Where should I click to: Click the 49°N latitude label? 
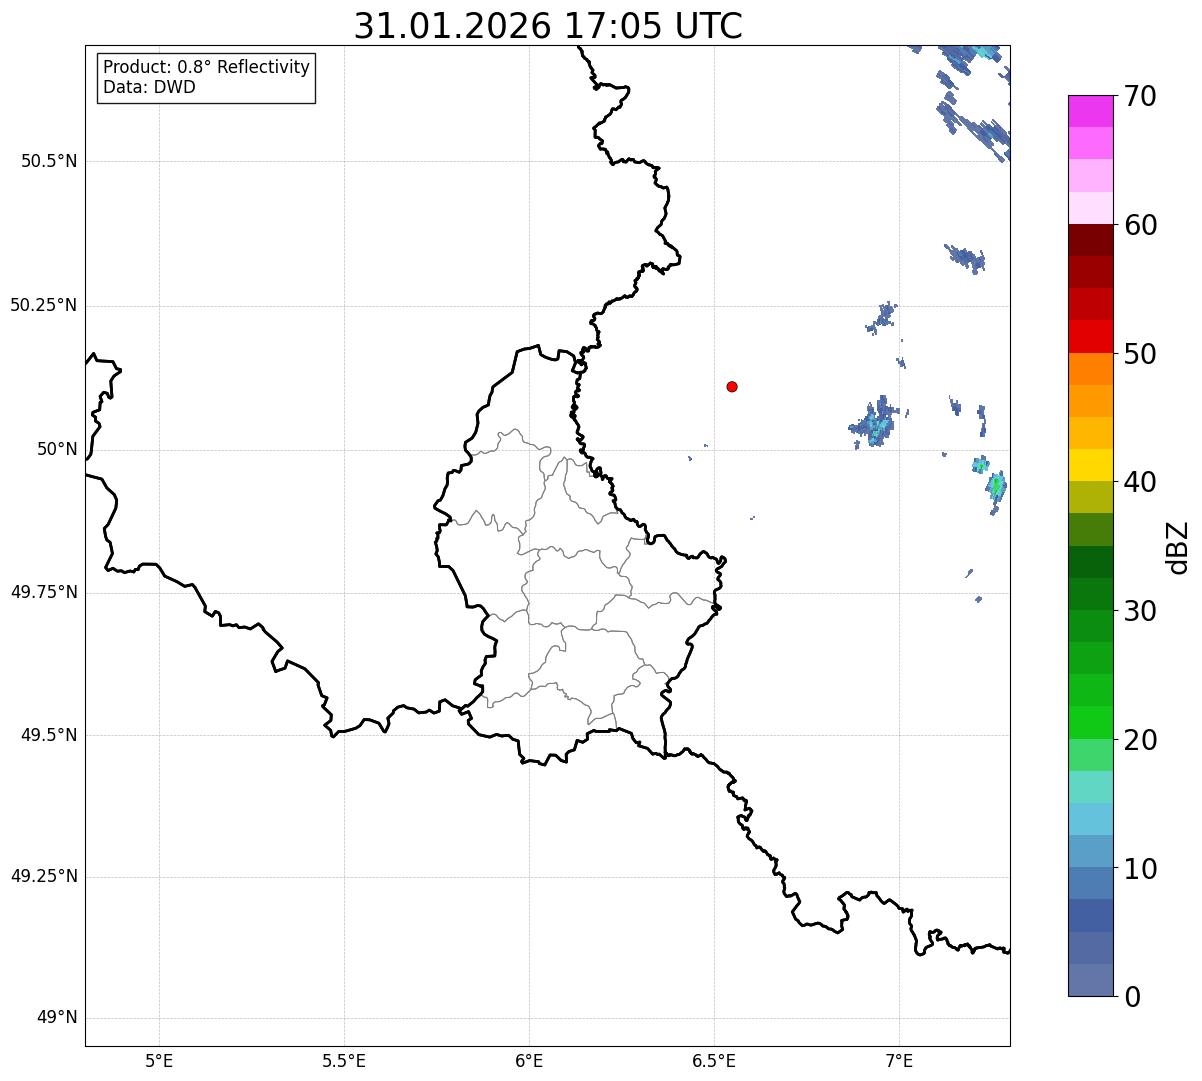tap(57, 1018)
